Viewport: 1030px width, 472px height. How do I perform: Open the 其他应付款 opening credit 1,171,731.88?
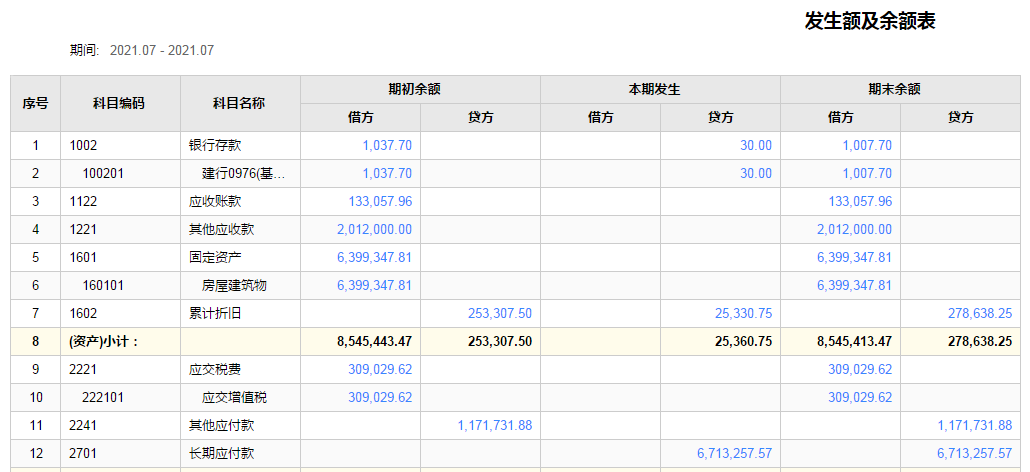coord(495,425)
